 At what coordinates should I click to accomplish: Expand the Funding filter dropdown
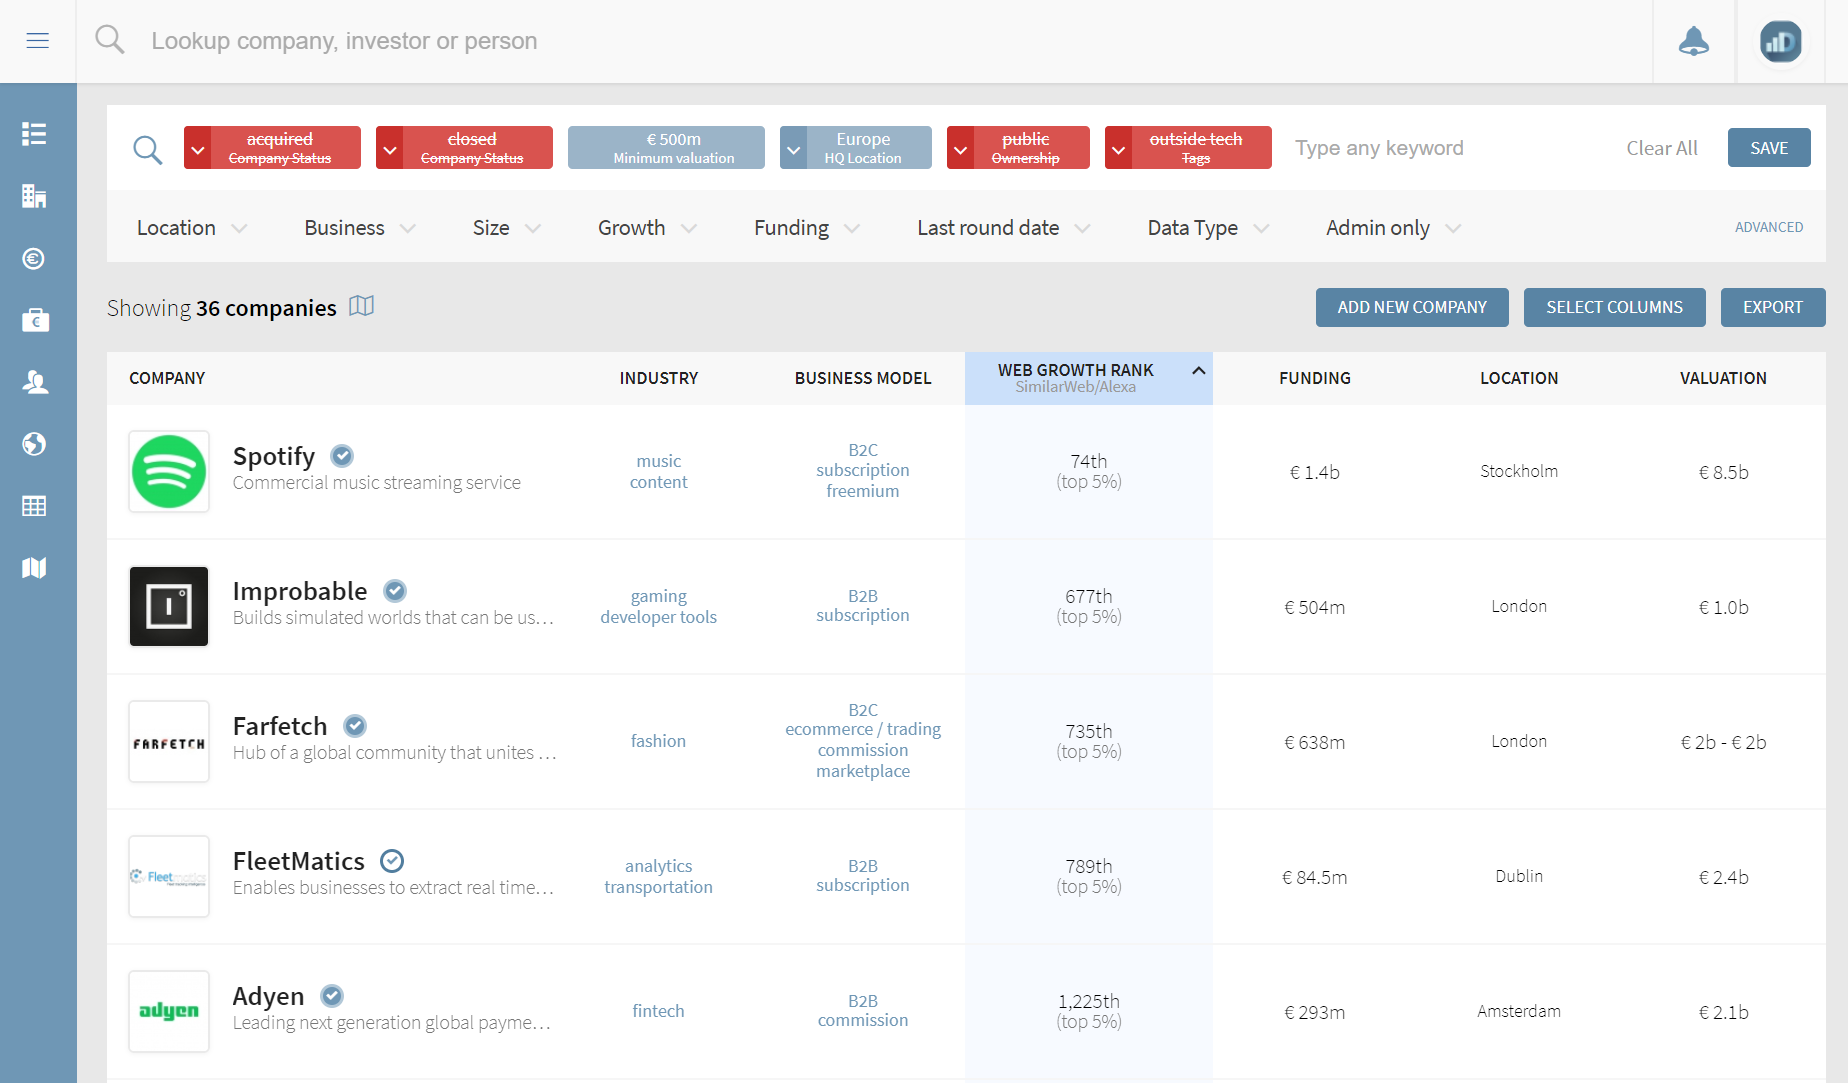coord(806,228)
